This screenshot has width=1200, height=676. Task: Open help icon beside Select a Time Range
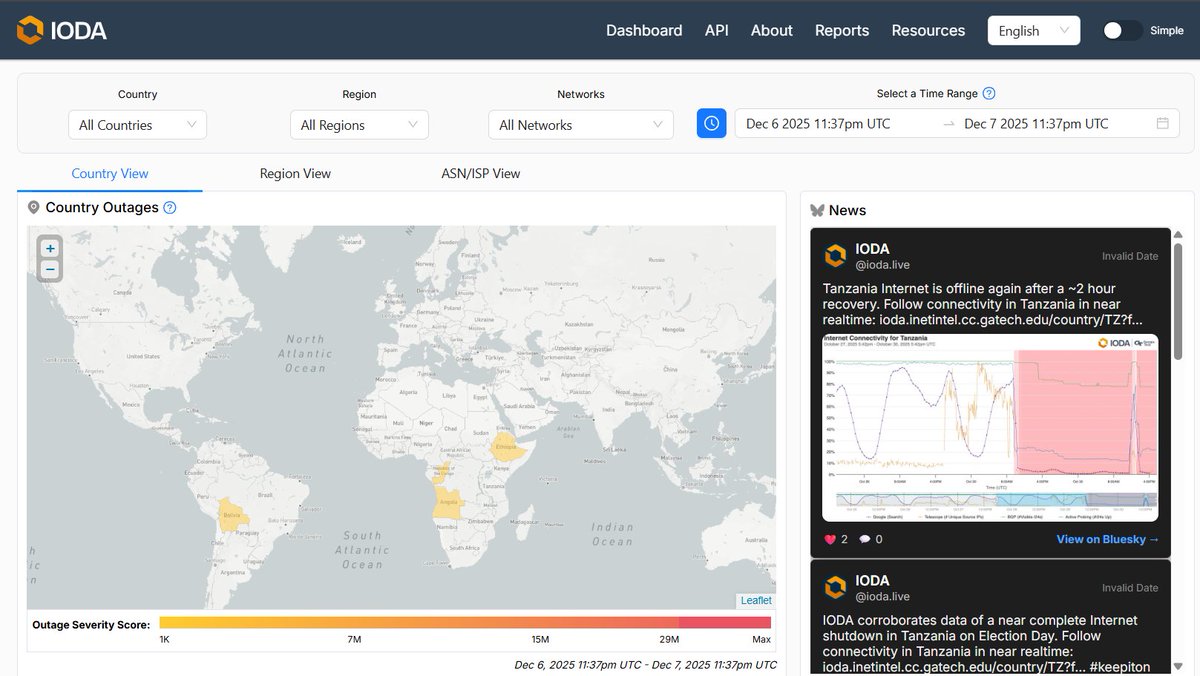tap(989, 94)
